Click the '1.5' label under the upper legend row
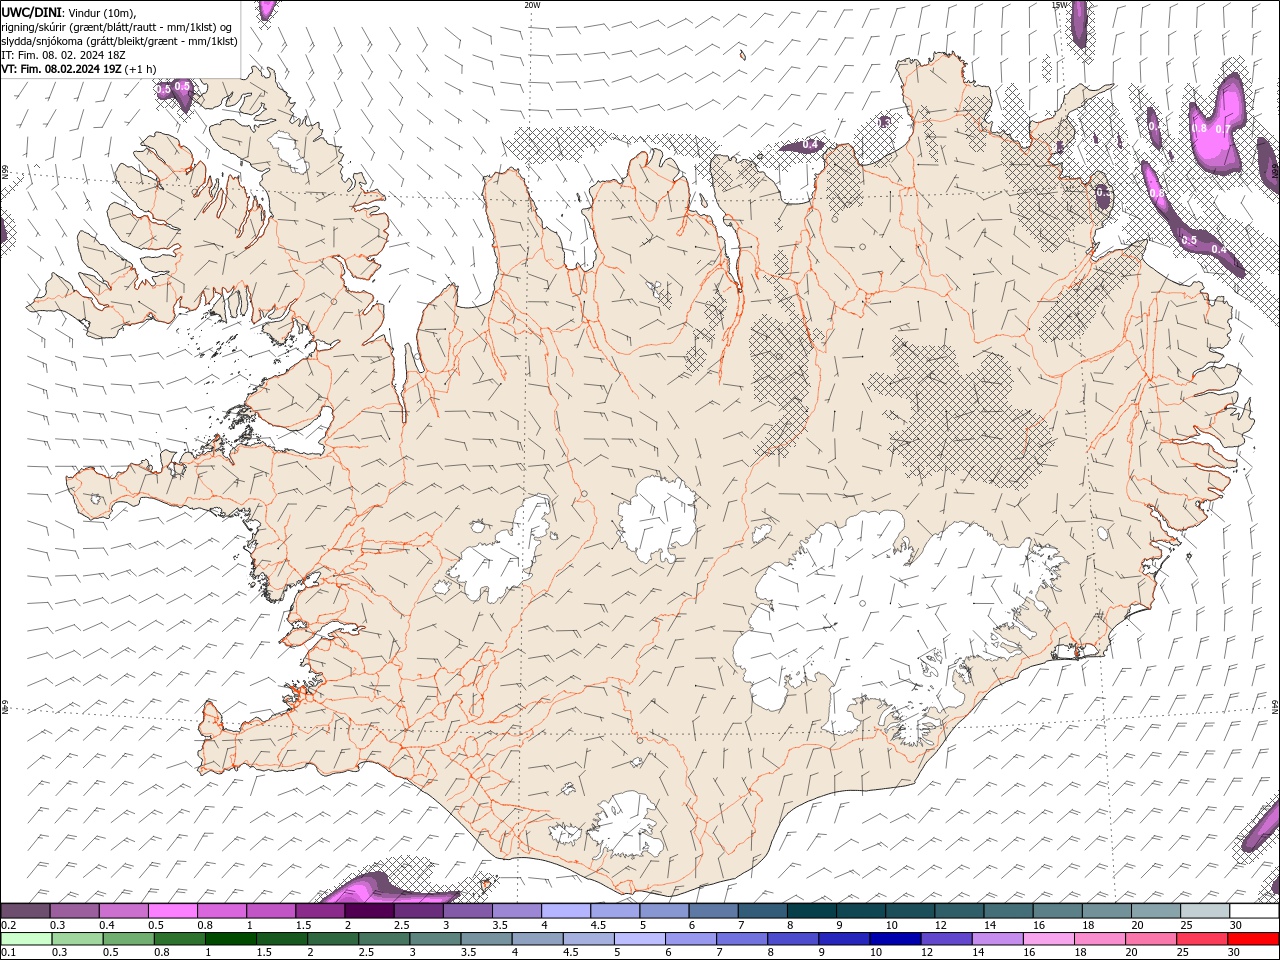This screenshot has width=1280, height=960. [x=303, y=925]
